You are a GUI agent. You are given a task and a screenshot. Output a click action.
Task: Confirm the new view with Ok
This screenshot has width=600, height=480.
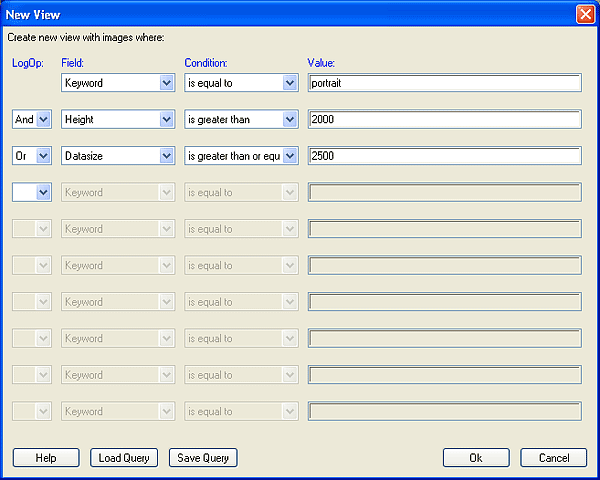(x=476, y=458)
